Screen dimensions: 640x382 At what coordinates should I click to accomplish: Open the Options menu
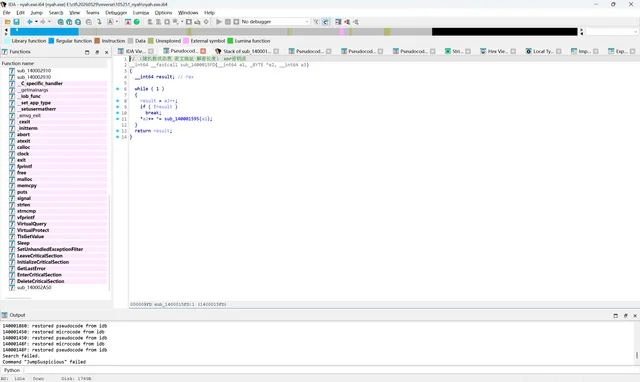(163, 13)
